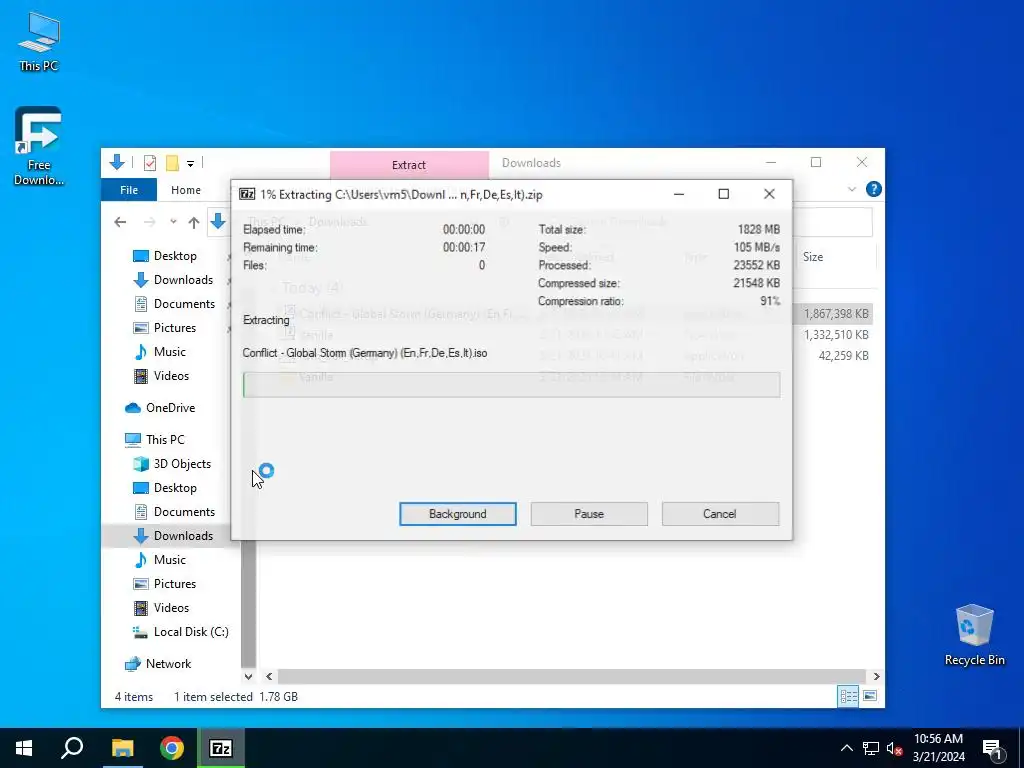Click the 1,867,398 KB size cell
Screen dimensions: 1024x768
point(836,314)
